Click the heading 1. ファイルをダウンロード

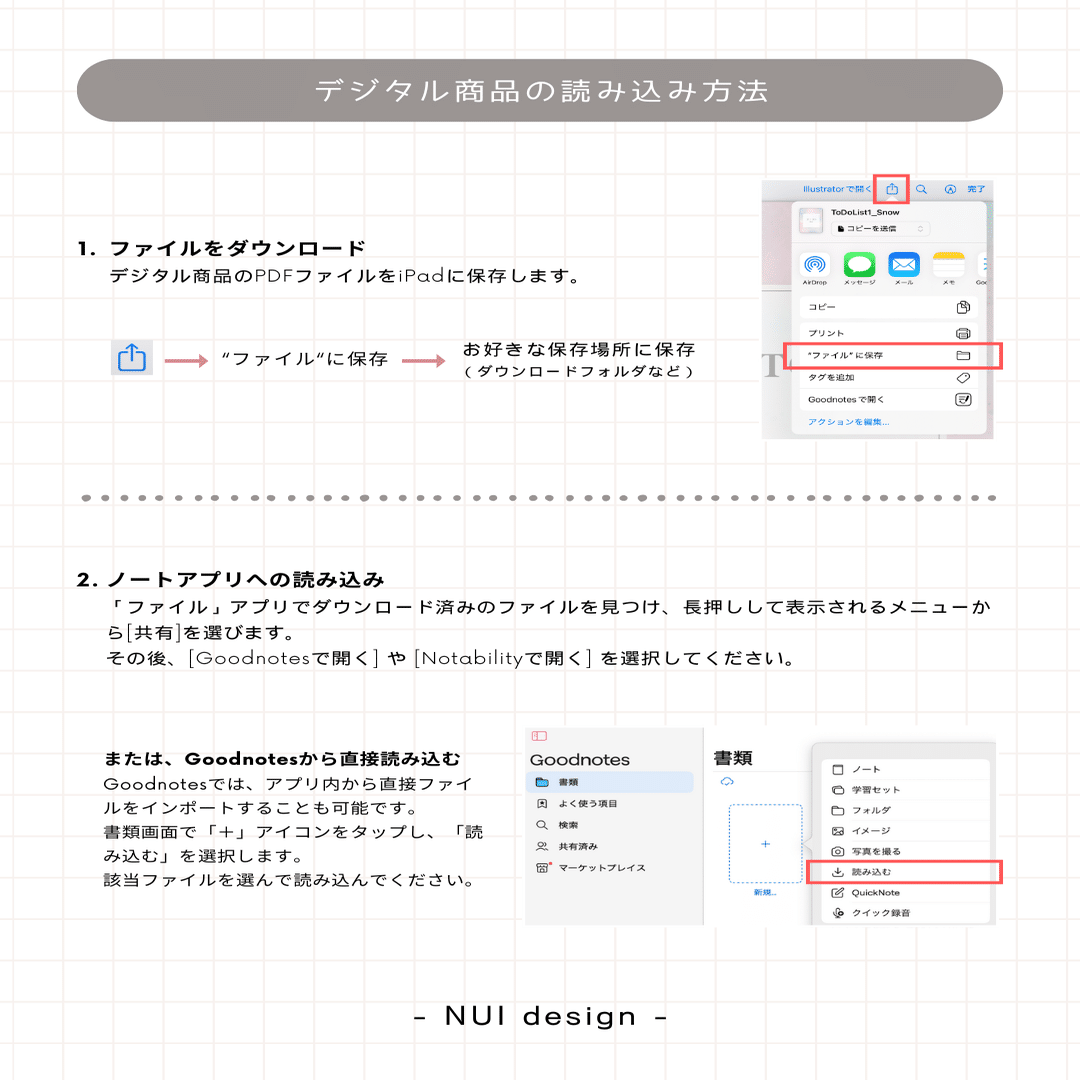[x=221, y=248]
